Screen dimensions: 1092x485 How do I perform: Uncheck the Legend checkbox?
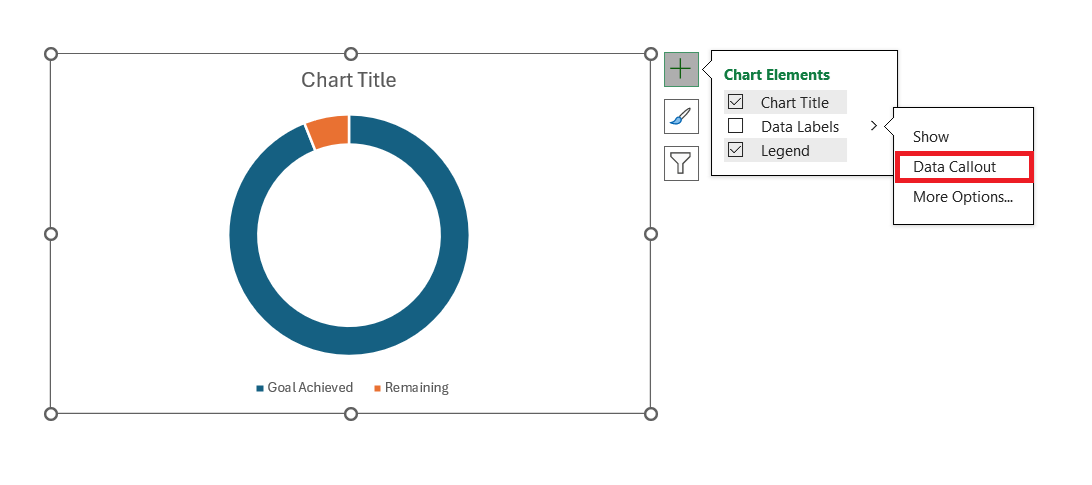(x=735, y=150)
